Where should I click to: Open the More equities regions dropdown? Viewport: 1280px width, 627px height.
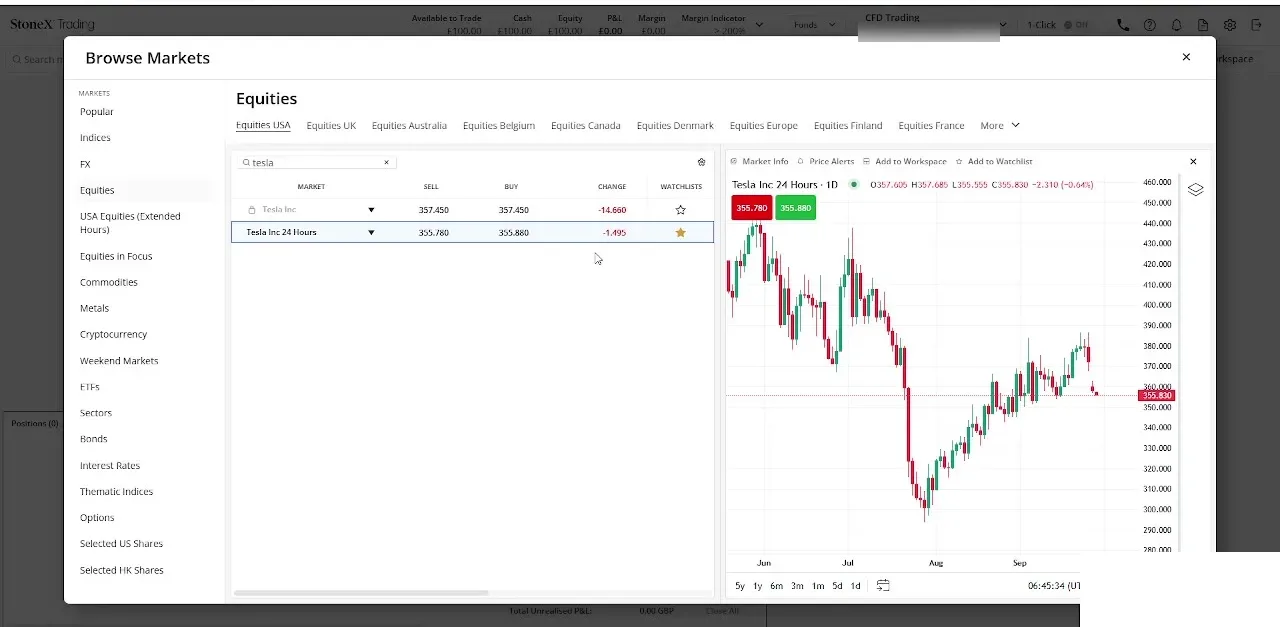(x=1000, y=125)
